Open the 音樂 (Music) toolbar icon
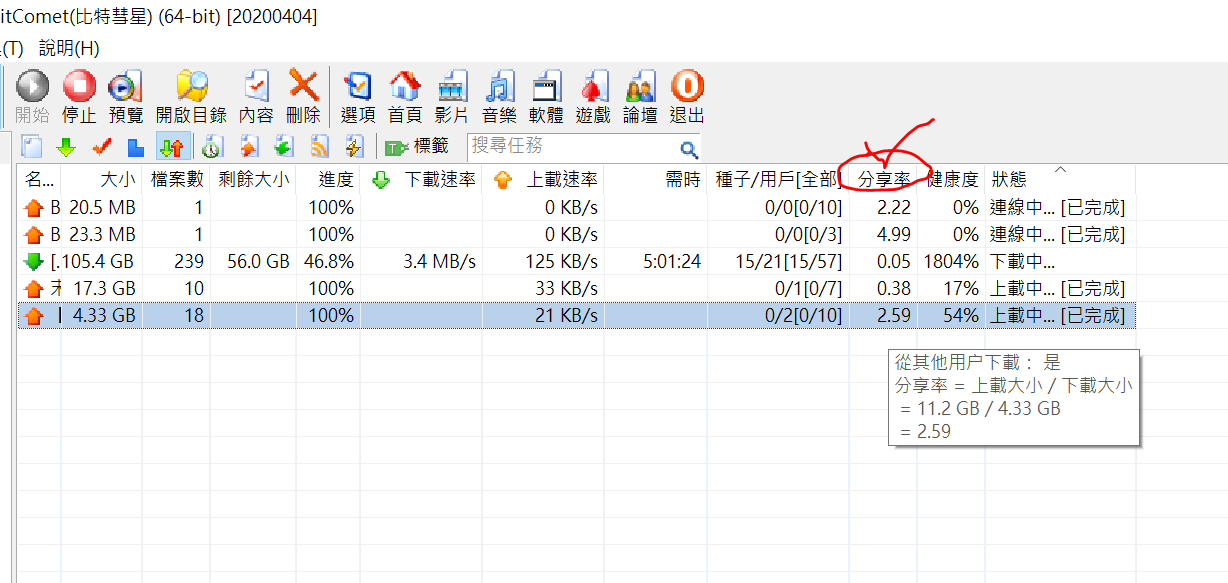This screenshot has width=1228, height=583. coord(499,97)
